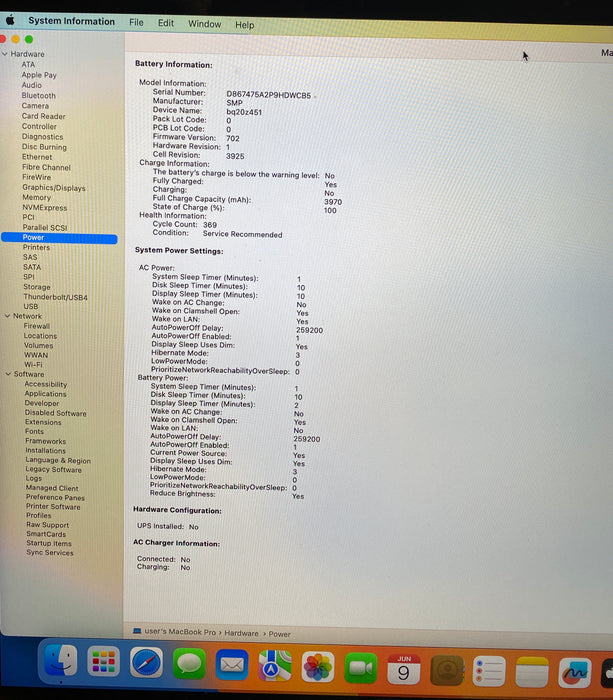
Task: Click Full Charge Capacity value 3970
Action: 333,202
